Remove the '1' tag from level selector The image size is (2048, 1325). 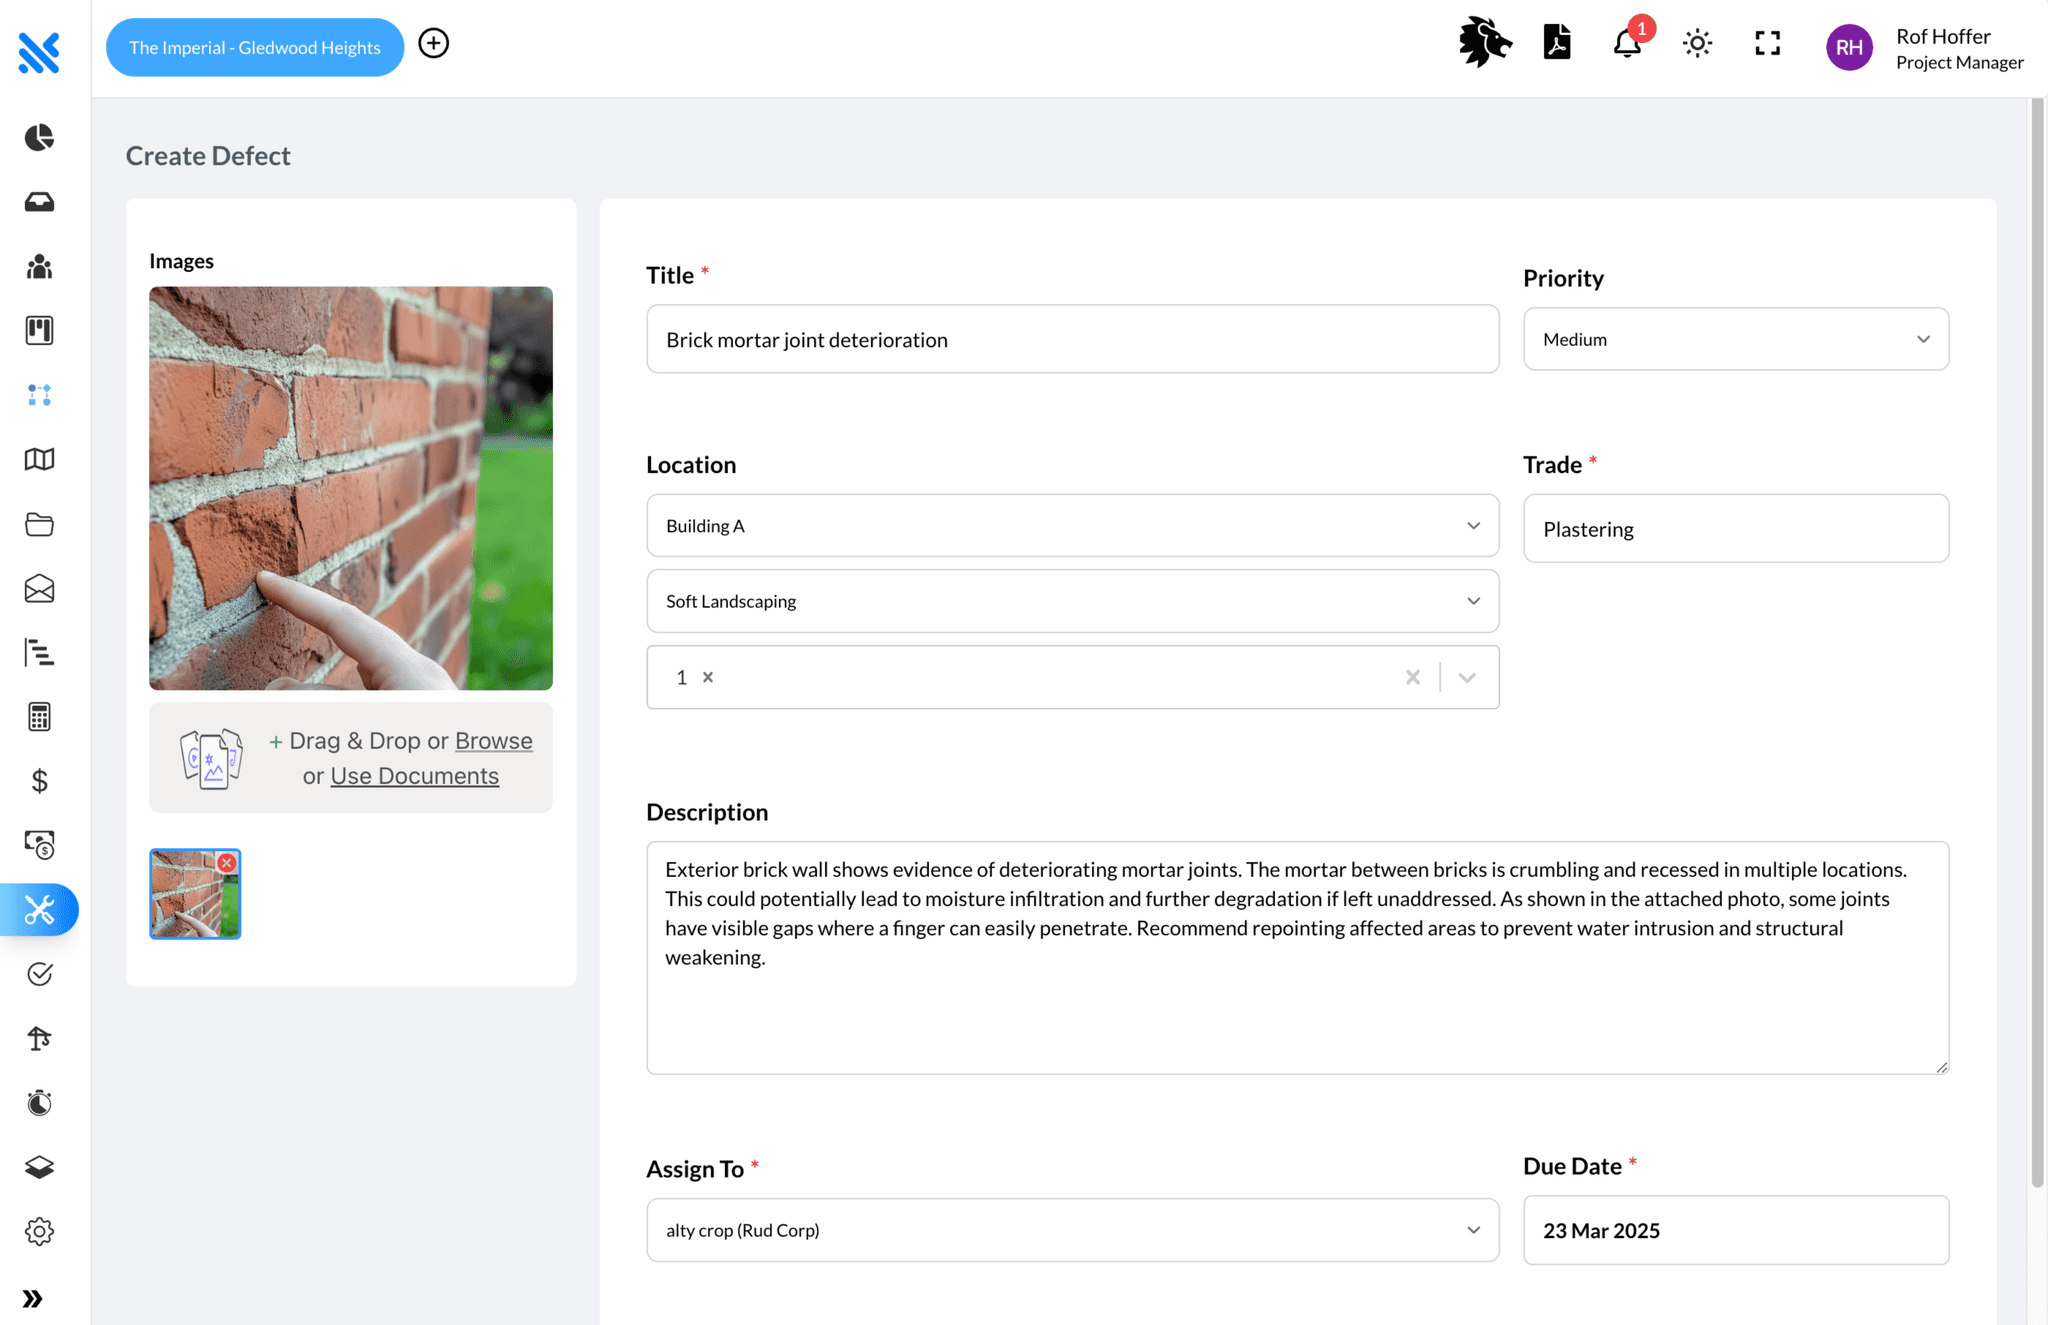click(x=708, y=677)
